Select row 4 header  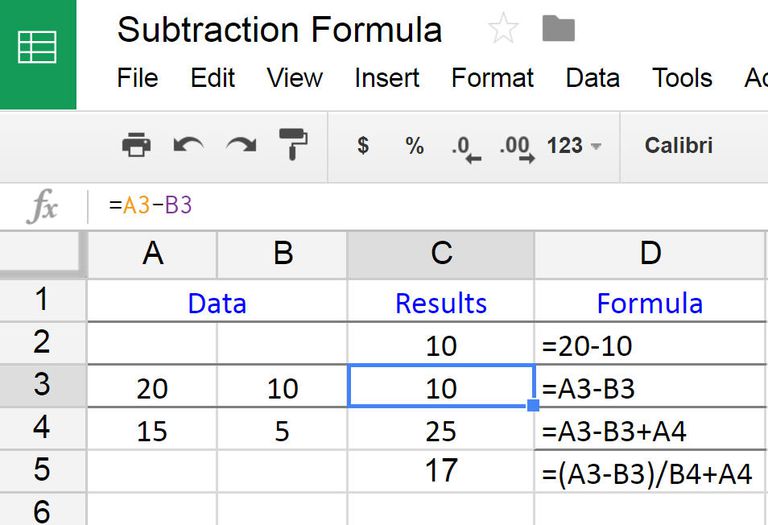pos(43,428)
